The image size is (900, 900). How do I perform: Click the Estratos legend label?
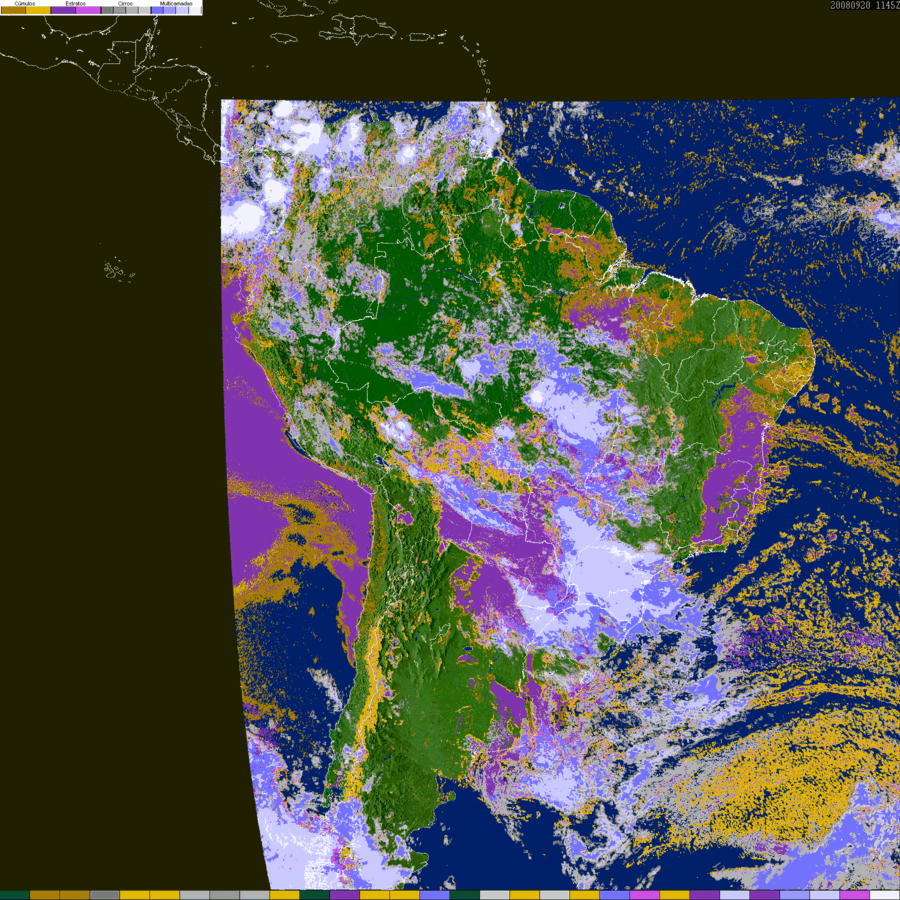pyautogui.click(x=75, y=3)
